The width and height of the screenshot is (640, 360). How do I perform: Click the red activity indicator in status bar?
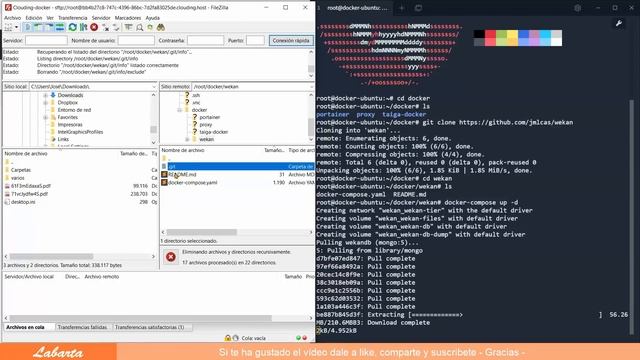[x=304, y=338]
